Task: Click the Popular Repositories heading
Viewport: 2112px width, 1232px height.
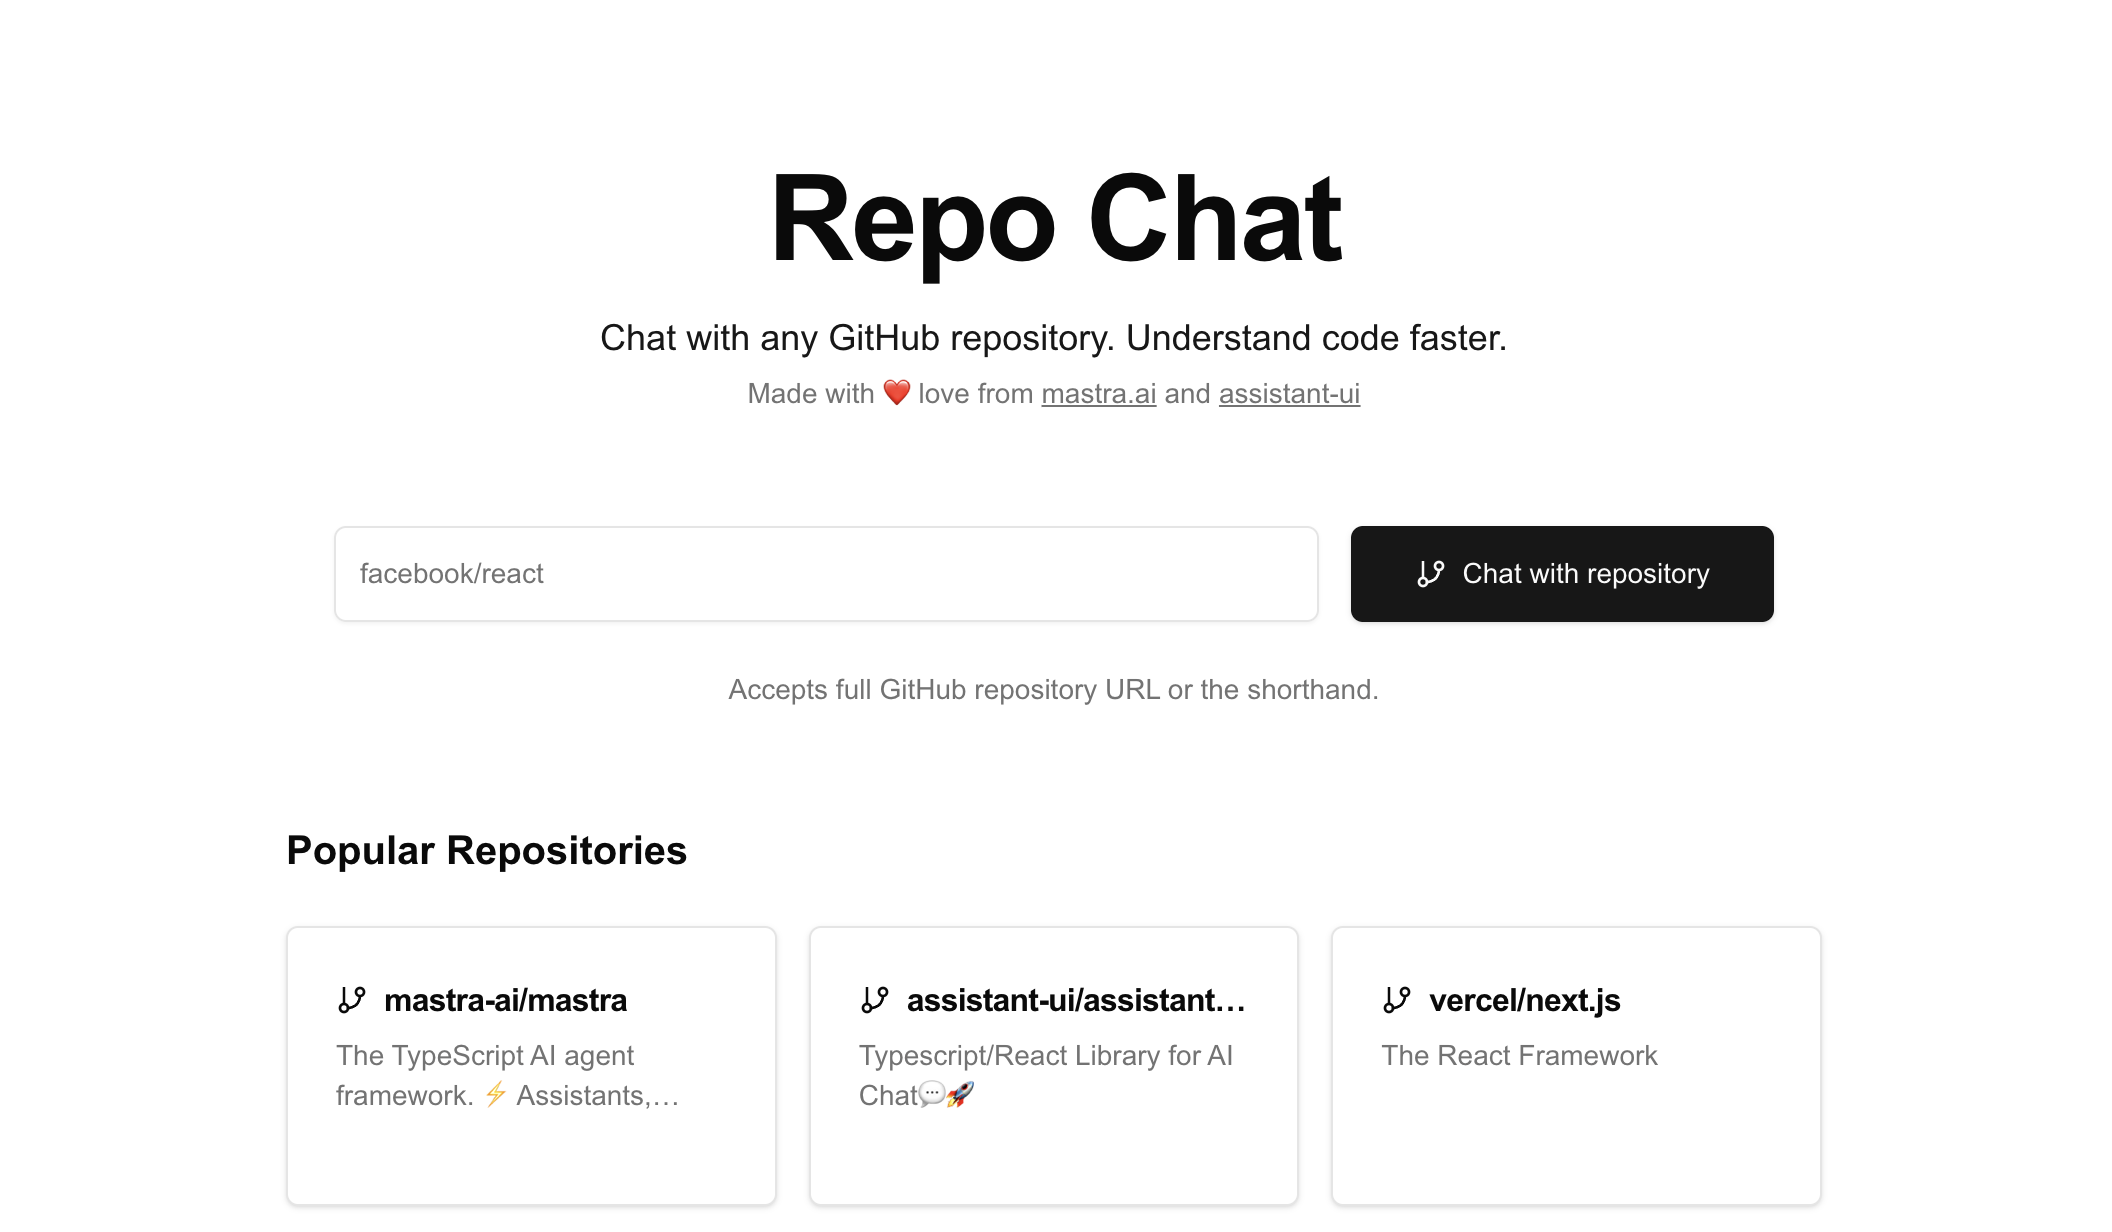Action: coord(486,851)
